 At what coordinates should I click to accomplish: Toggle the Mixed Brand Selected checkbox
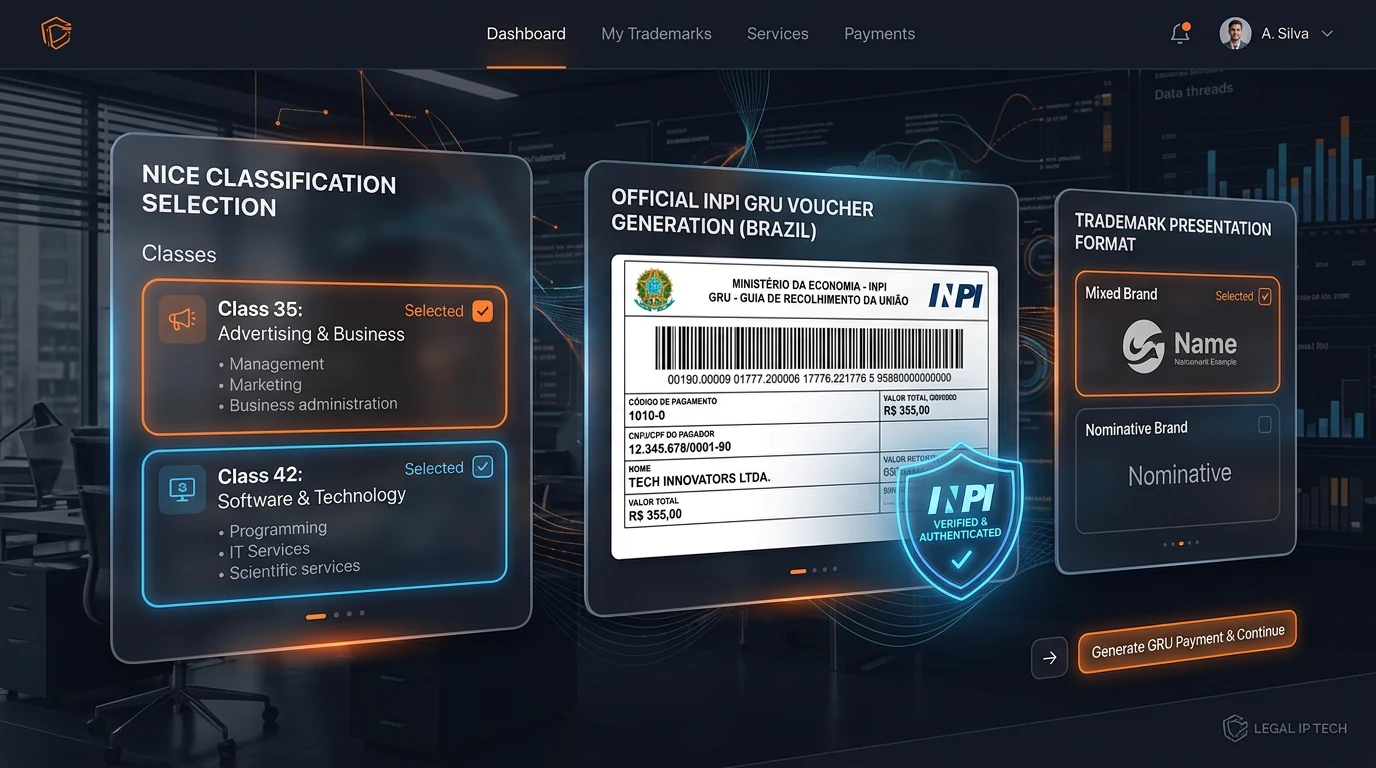point(1265,296)
